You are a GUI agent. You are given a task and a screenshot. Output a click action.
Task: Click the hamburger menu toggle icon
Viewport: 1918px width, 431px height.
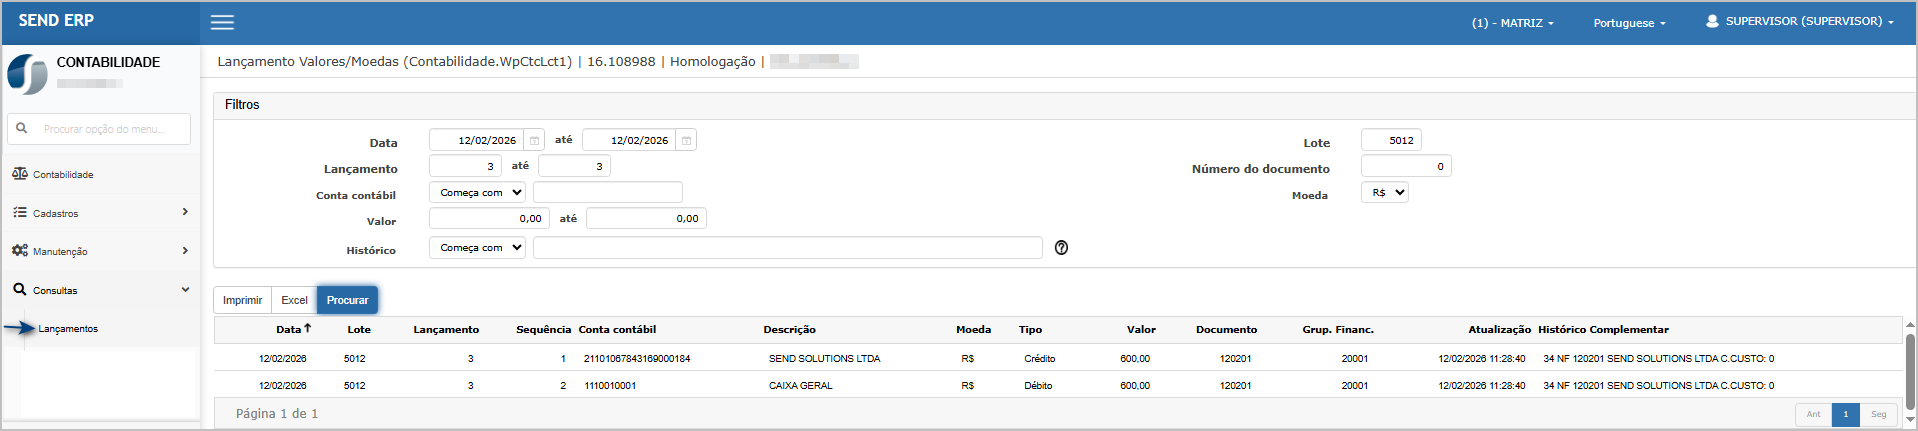(x=222, y=22)
